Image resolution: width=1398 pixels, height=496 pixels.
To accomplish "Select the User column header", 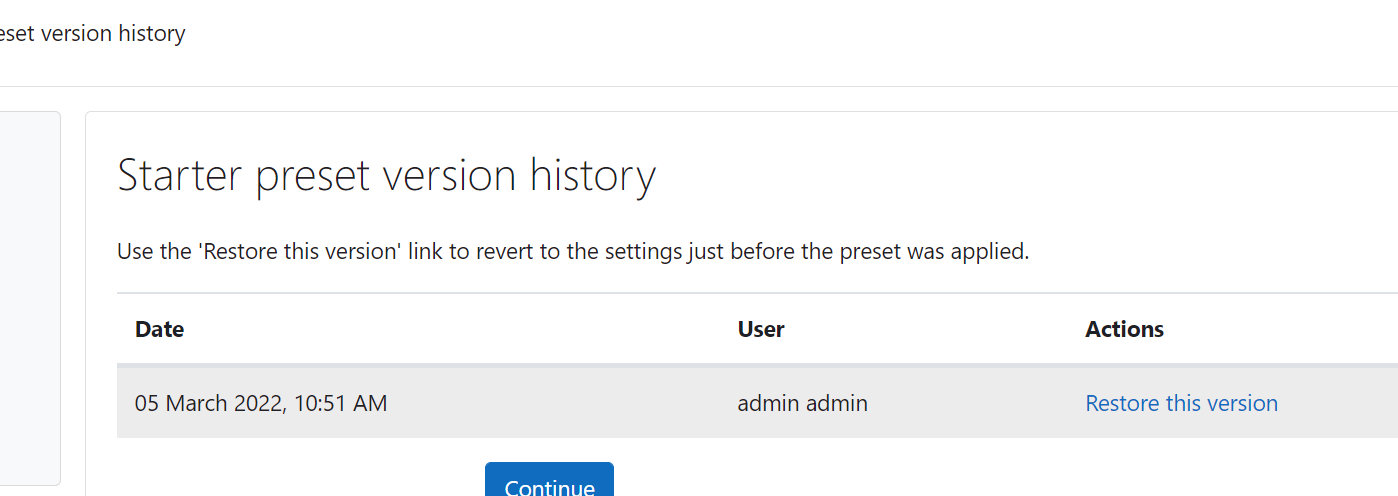I will coord(761,329).
